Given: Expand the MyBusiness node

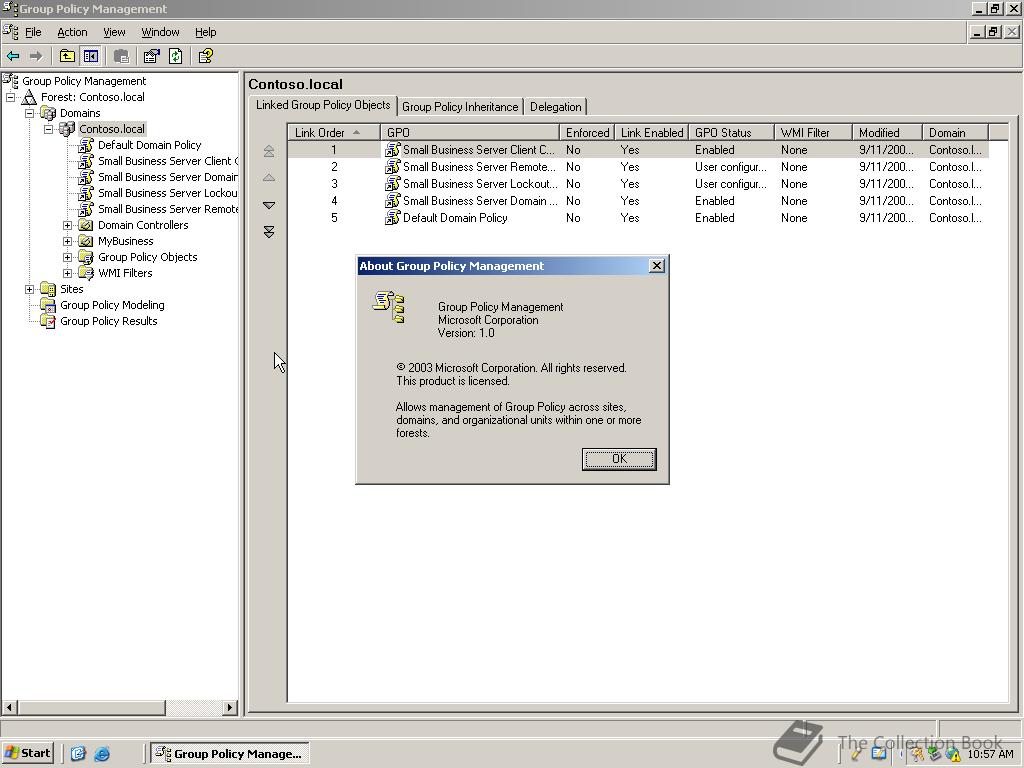Looking at the screenshot, I should coord(67,241).
